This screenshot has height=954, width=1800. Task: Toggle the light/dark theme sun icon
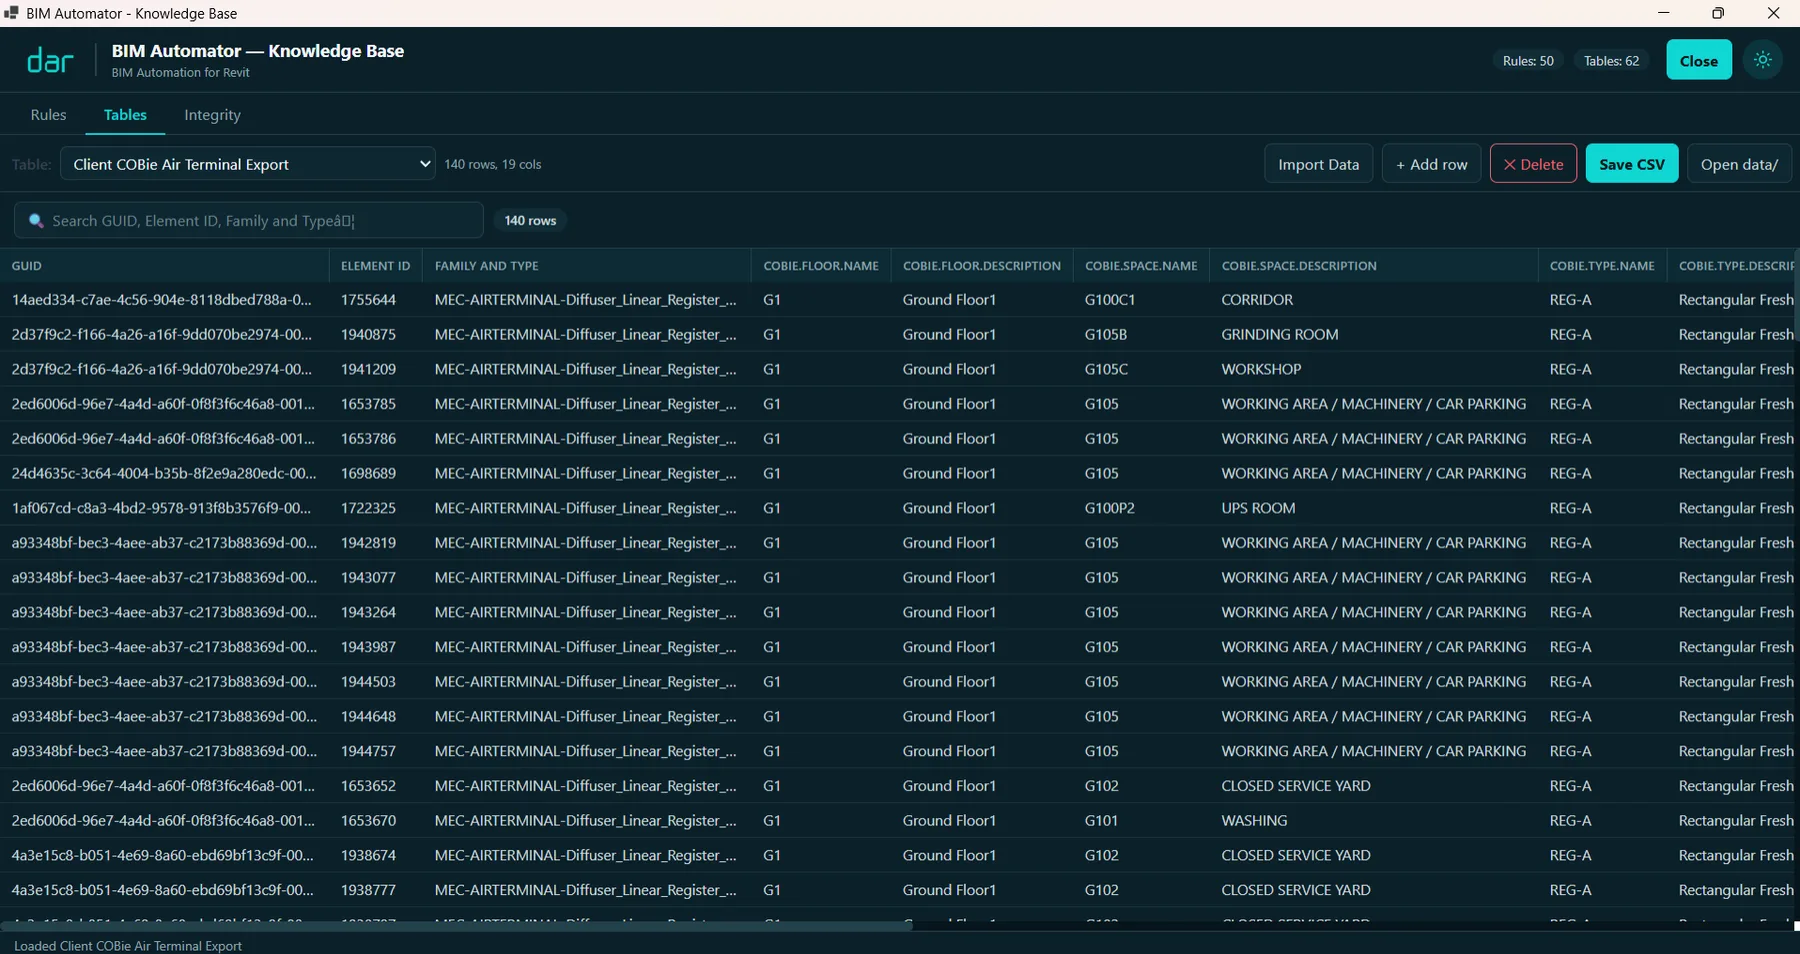pyautogui.click(x=1762, y=60)
